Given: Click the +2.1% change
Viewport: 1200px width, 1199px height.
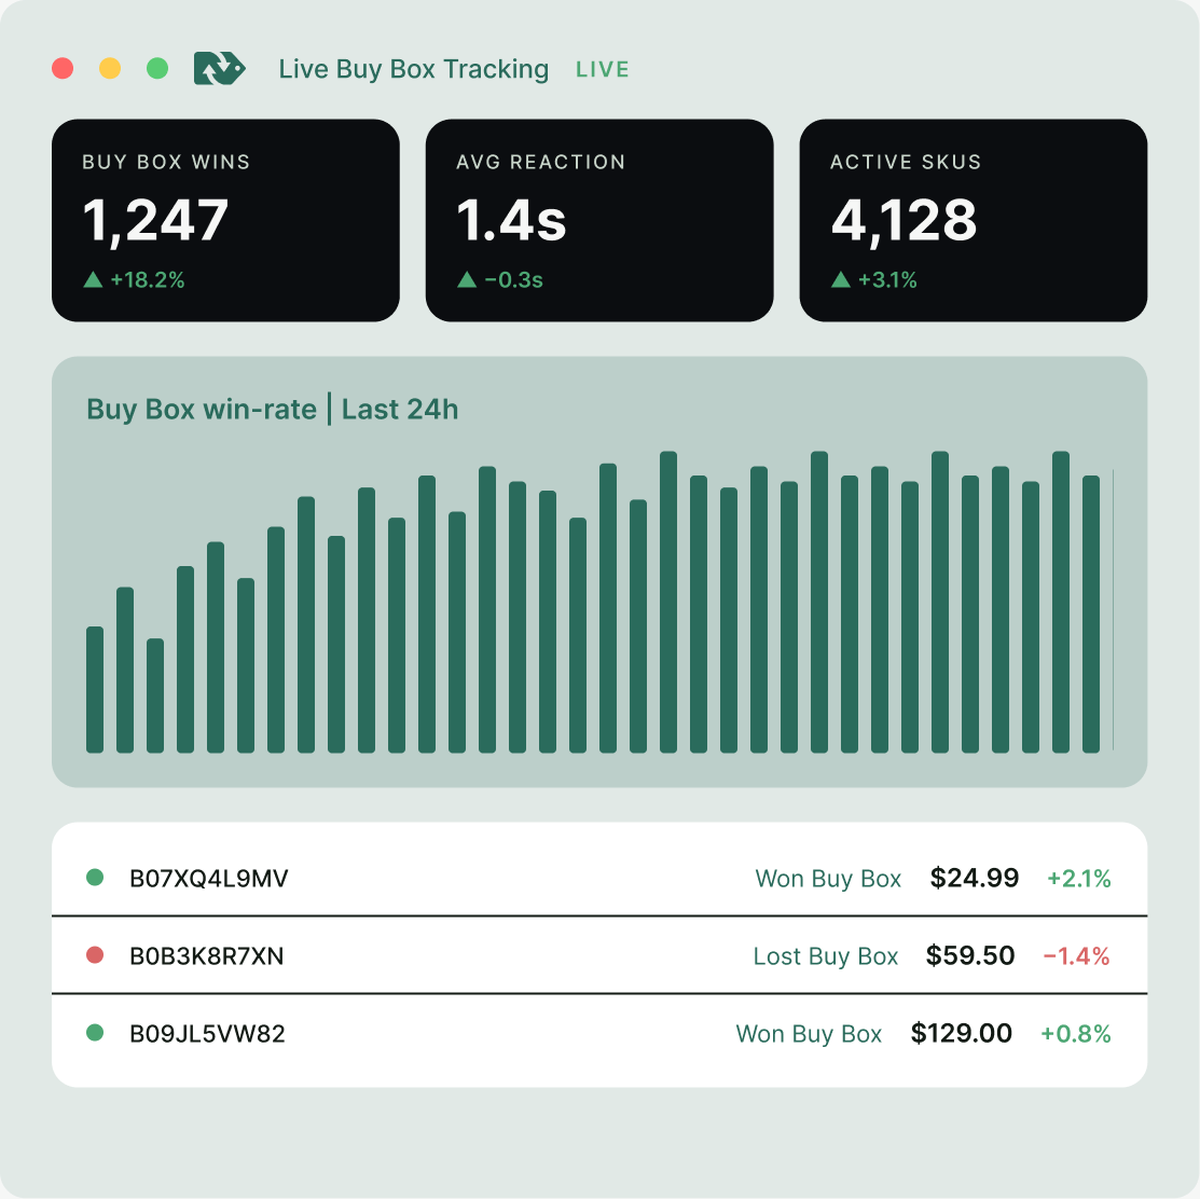Looking at the screenshot, I should 1079,879.
